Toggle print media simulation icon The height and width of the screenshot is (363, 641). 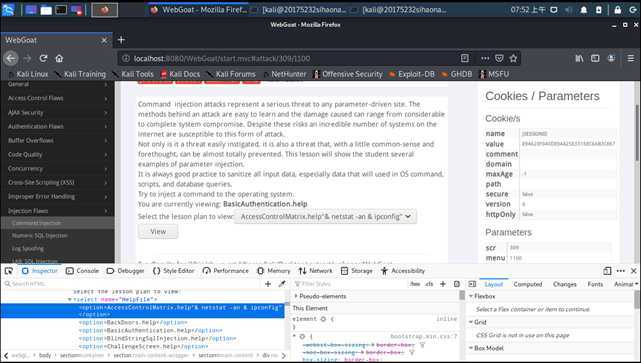[x=457, y=284]
